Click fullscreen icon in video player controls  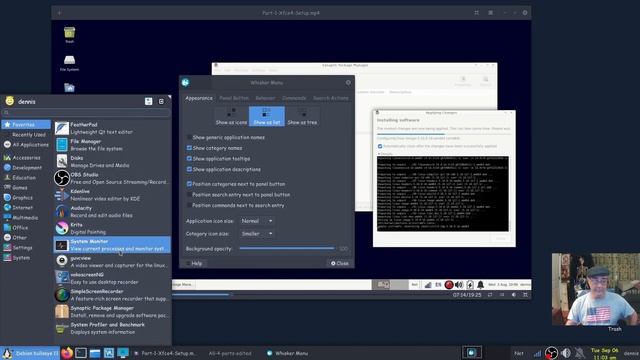tap(525, 295)
